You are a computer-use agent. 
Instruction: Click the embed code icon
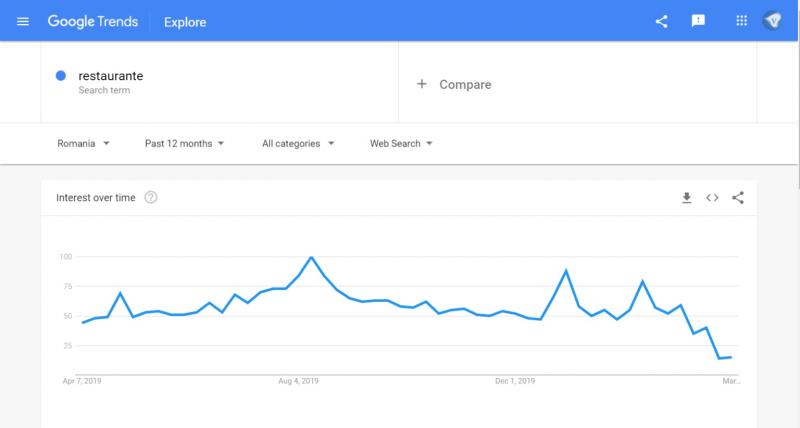point(712,198)
